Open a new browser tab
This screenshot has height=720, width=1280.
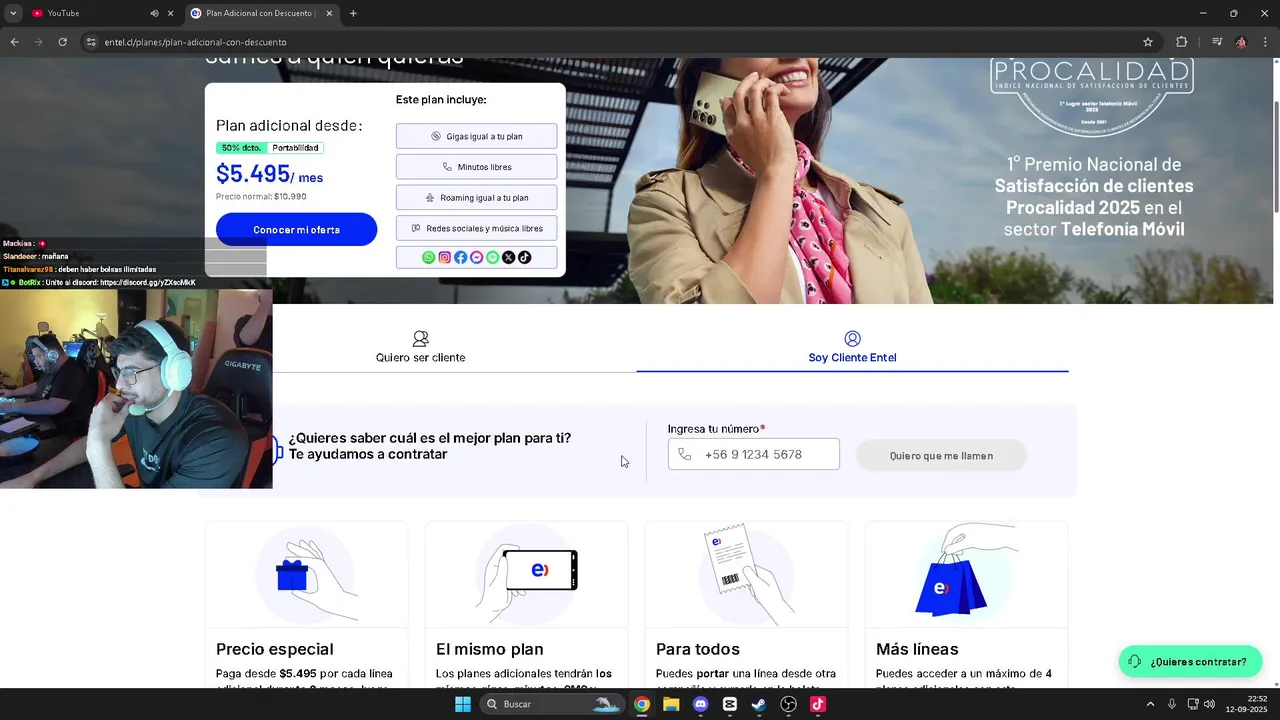(353, 13)
